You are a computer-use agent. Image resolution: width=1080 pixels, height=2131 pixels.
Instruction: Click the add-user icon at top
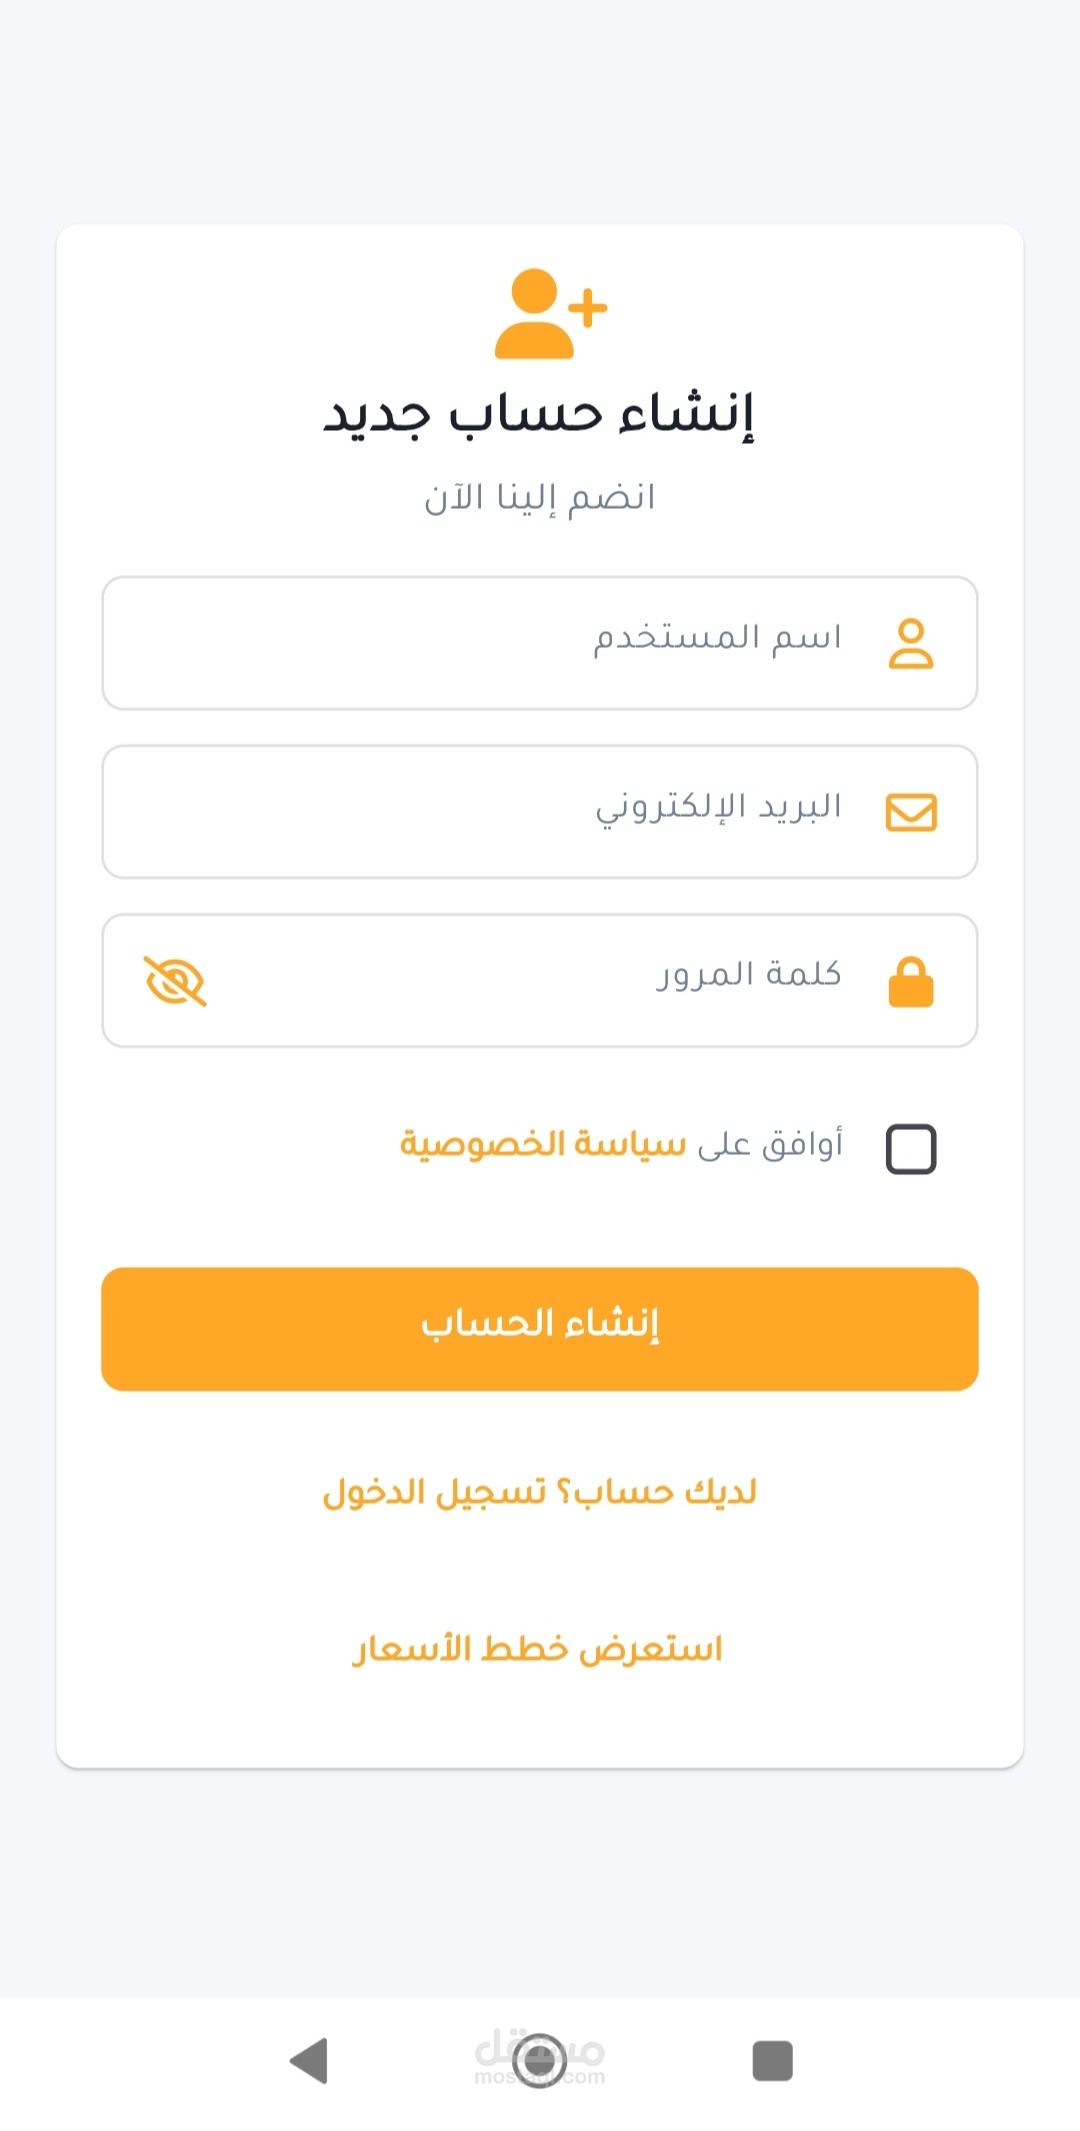pos(549,314)
